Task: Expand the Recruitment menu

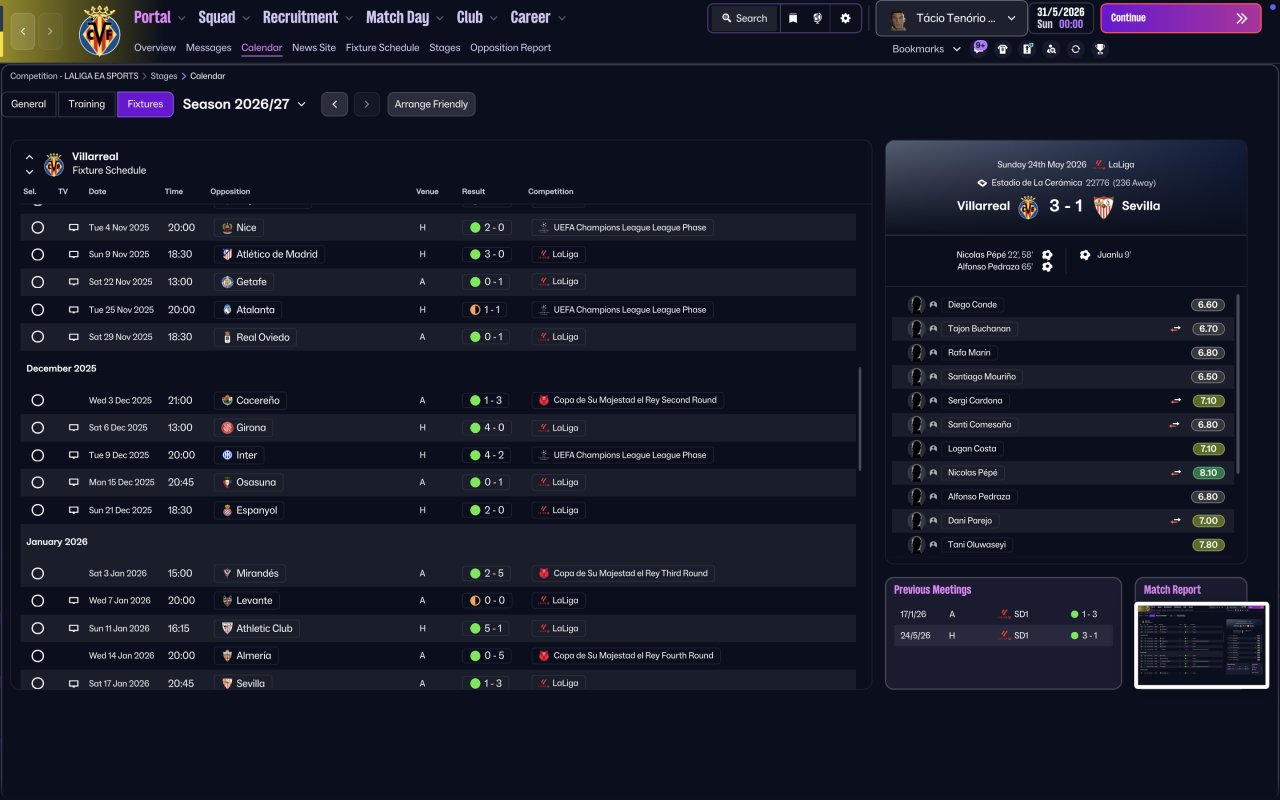Action: pyautogui.click(x=308, y=17)
